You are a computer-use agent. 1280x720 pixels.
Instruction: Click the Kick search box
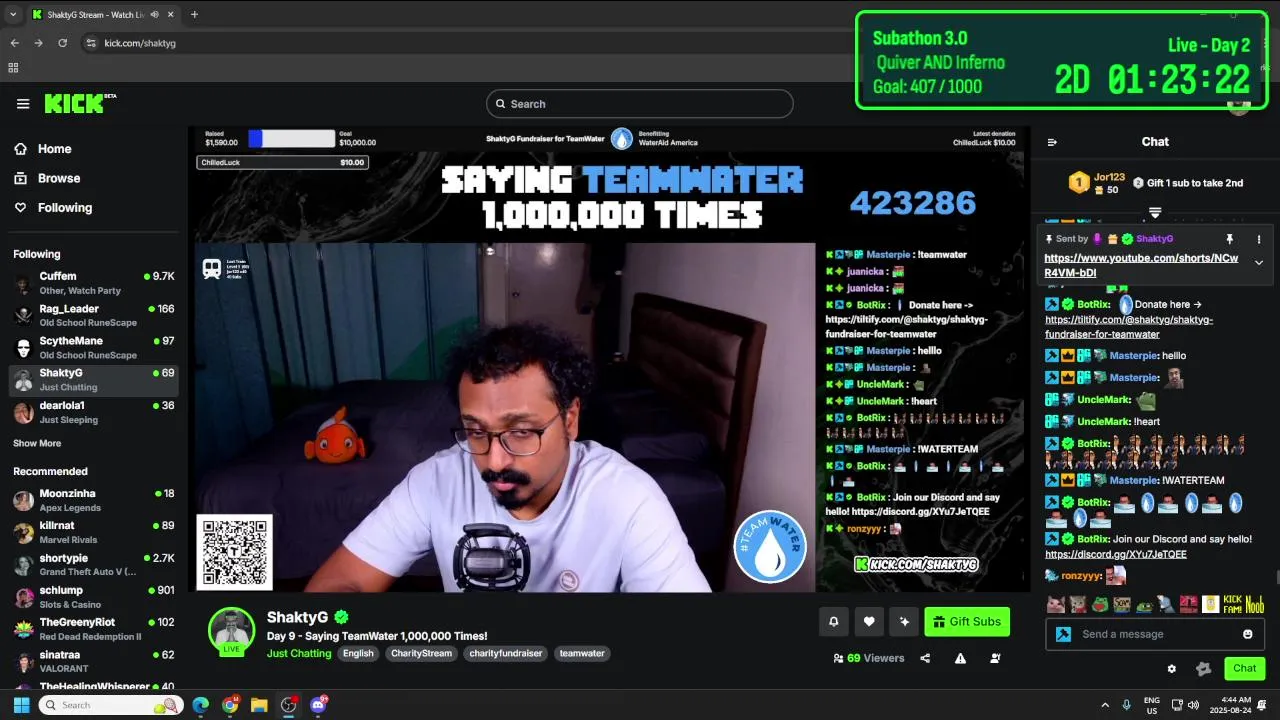[x=640, y=104]
